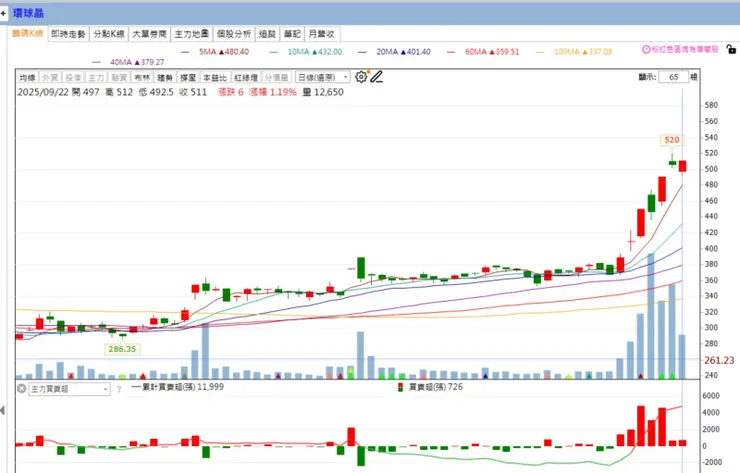Click the 漲幅 1.19% value
This screenshot has height=473, width=740.
tap(273, 92)
